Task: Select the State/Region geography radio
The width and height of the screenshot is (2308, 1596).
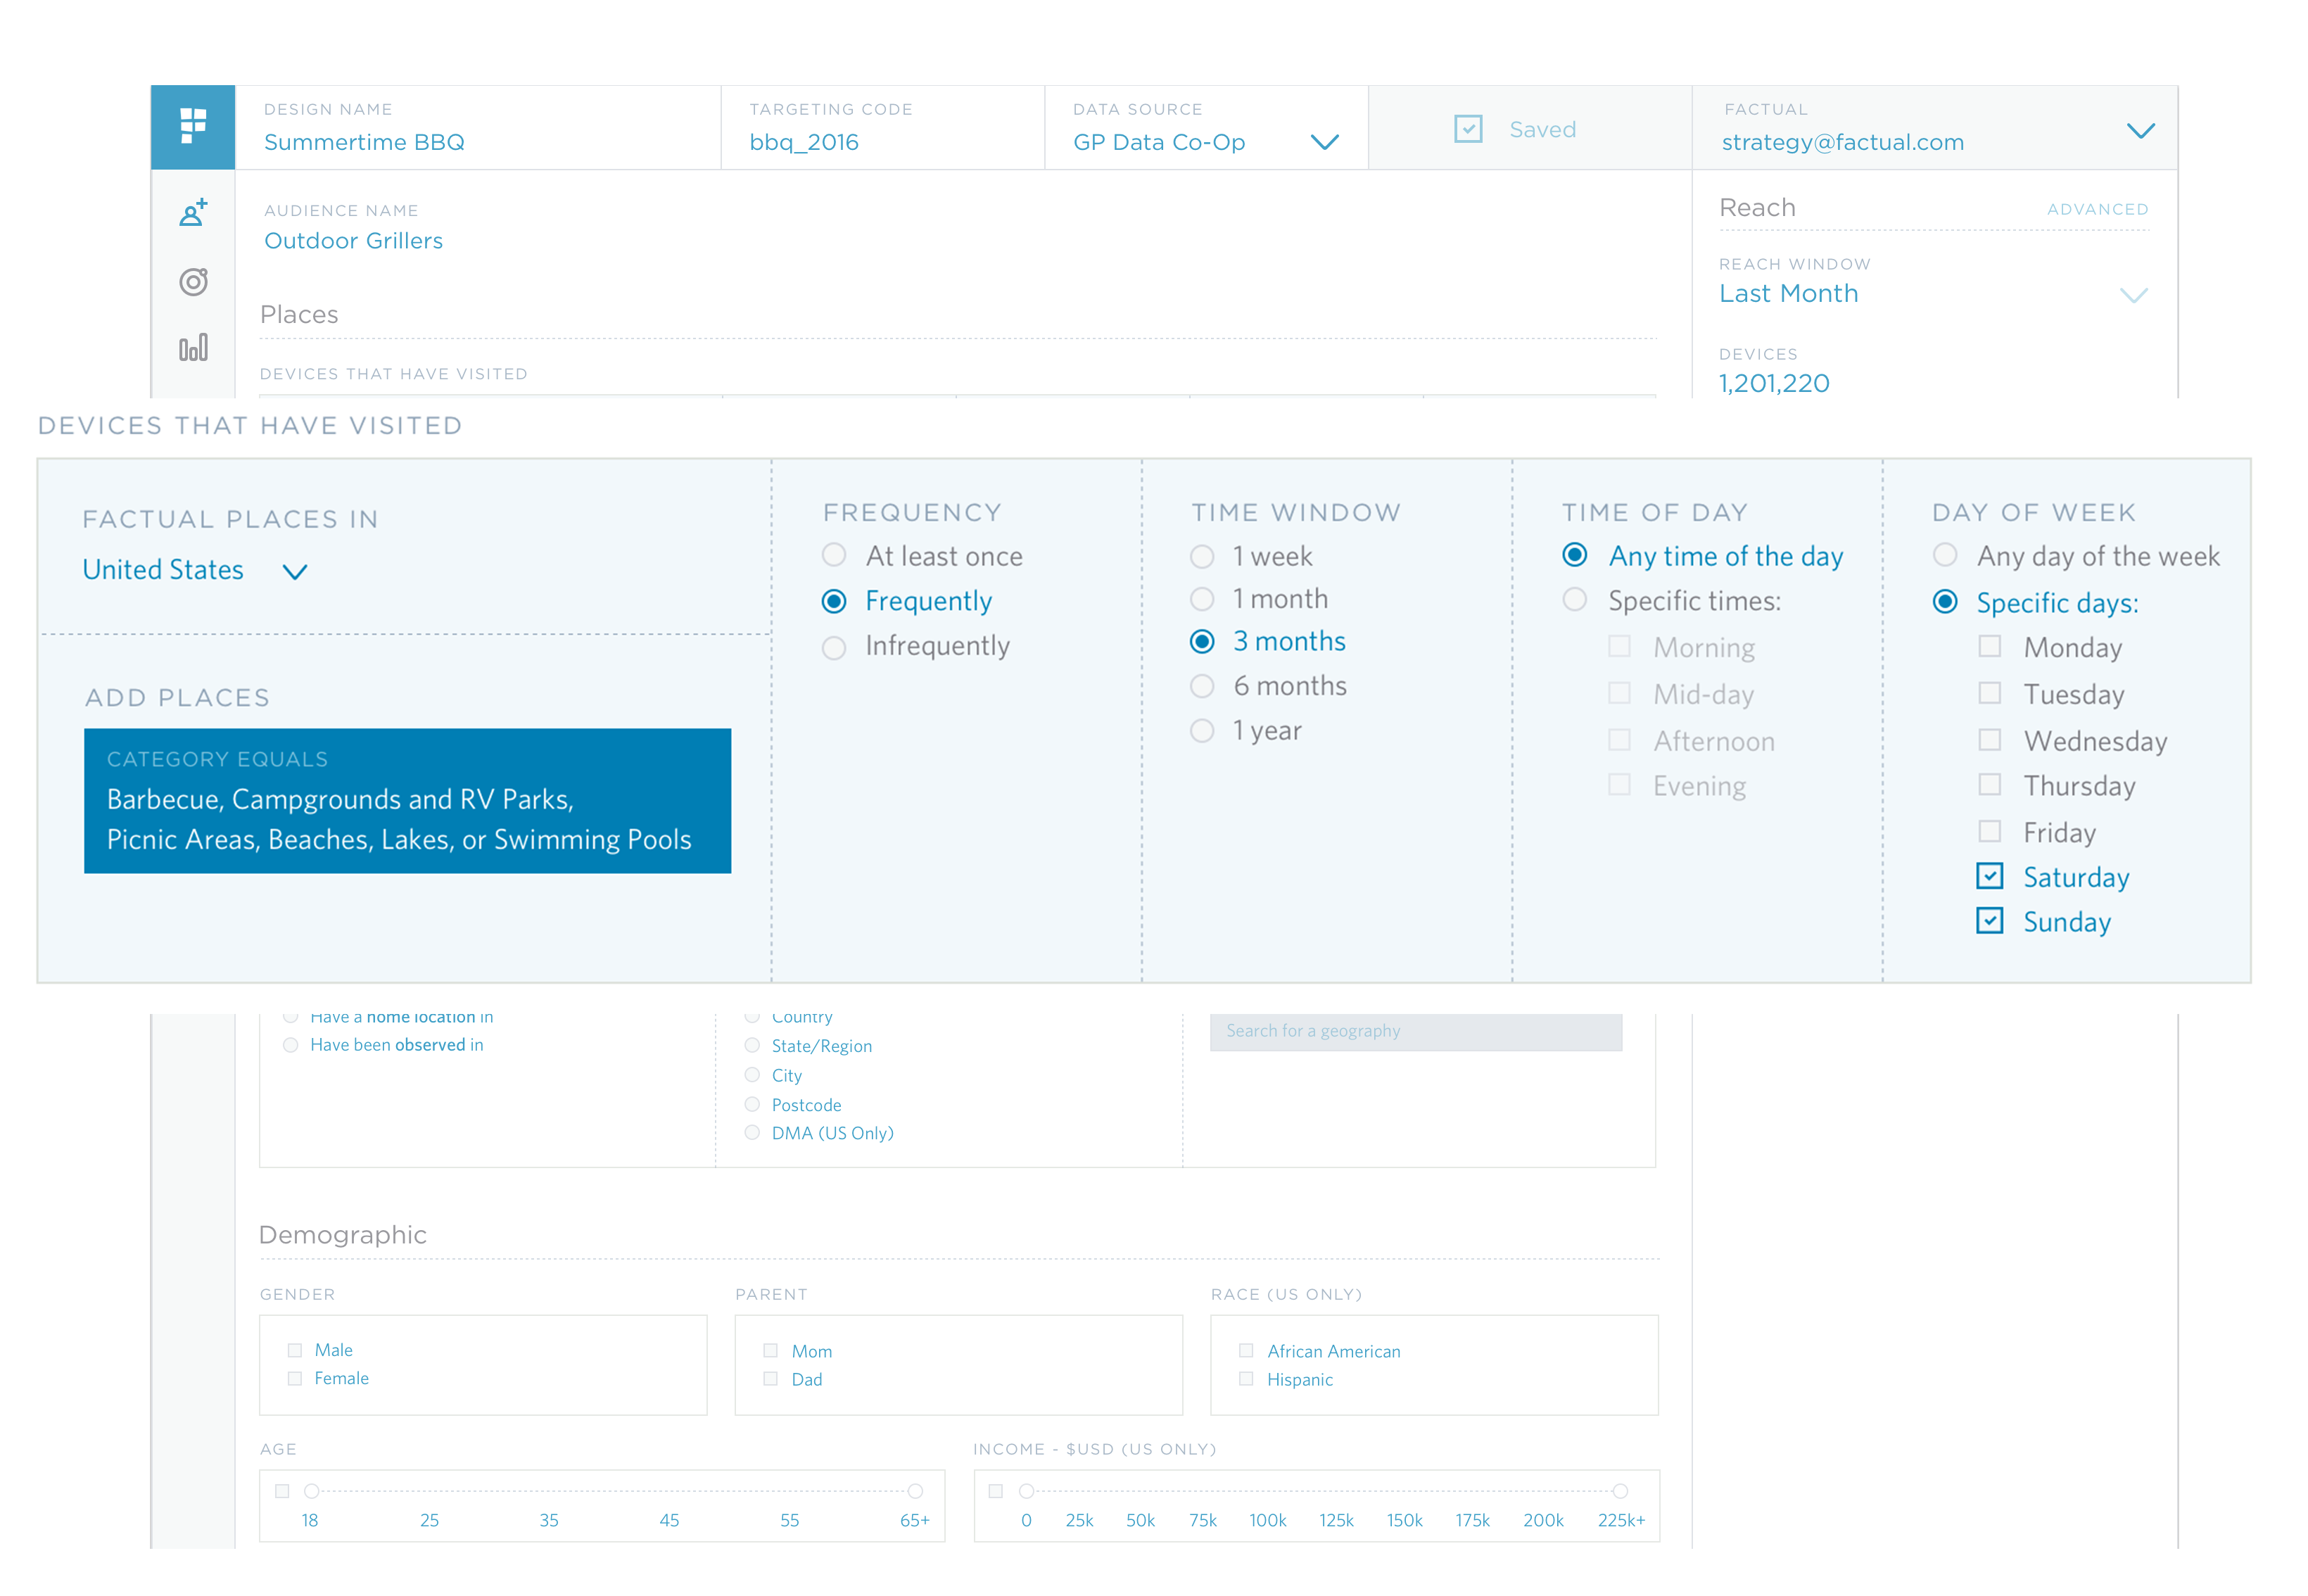Action: tap(752, 1045)
